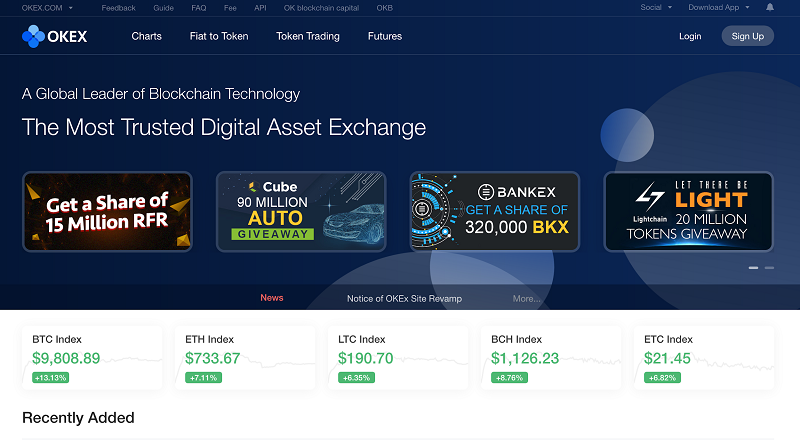
Task: Click the +7.11% ETH change badge
Action: point(203,378)
